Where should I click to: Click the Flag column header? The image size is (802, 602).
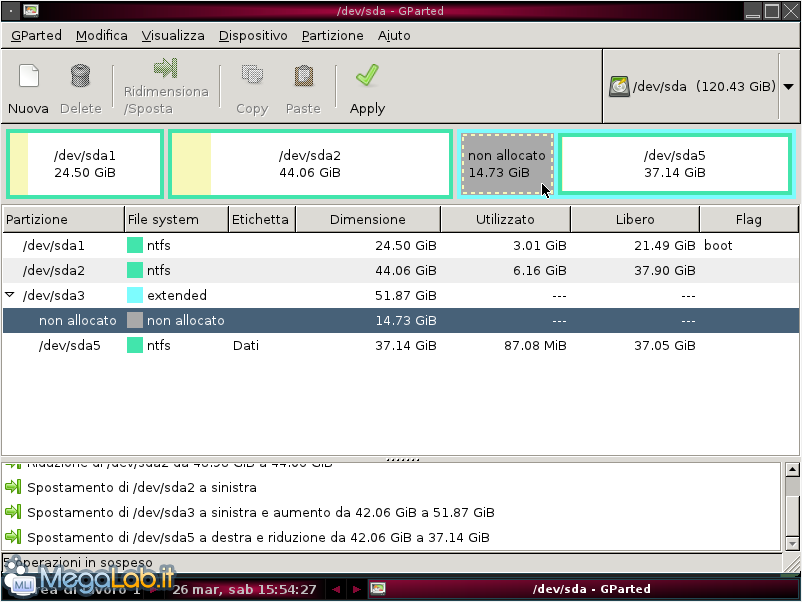(749, 219)
